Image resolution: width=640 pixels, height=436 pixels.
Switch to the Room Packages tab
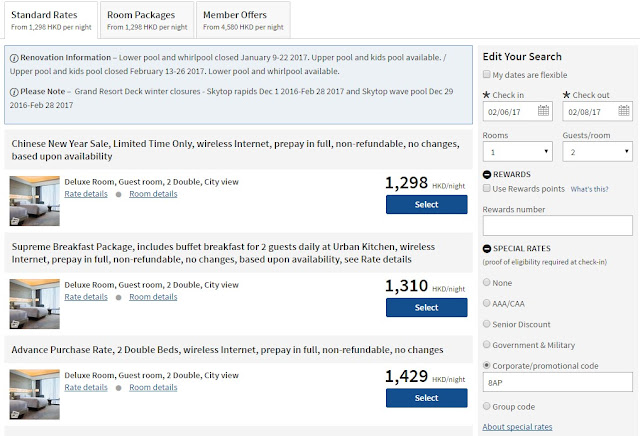143,20
